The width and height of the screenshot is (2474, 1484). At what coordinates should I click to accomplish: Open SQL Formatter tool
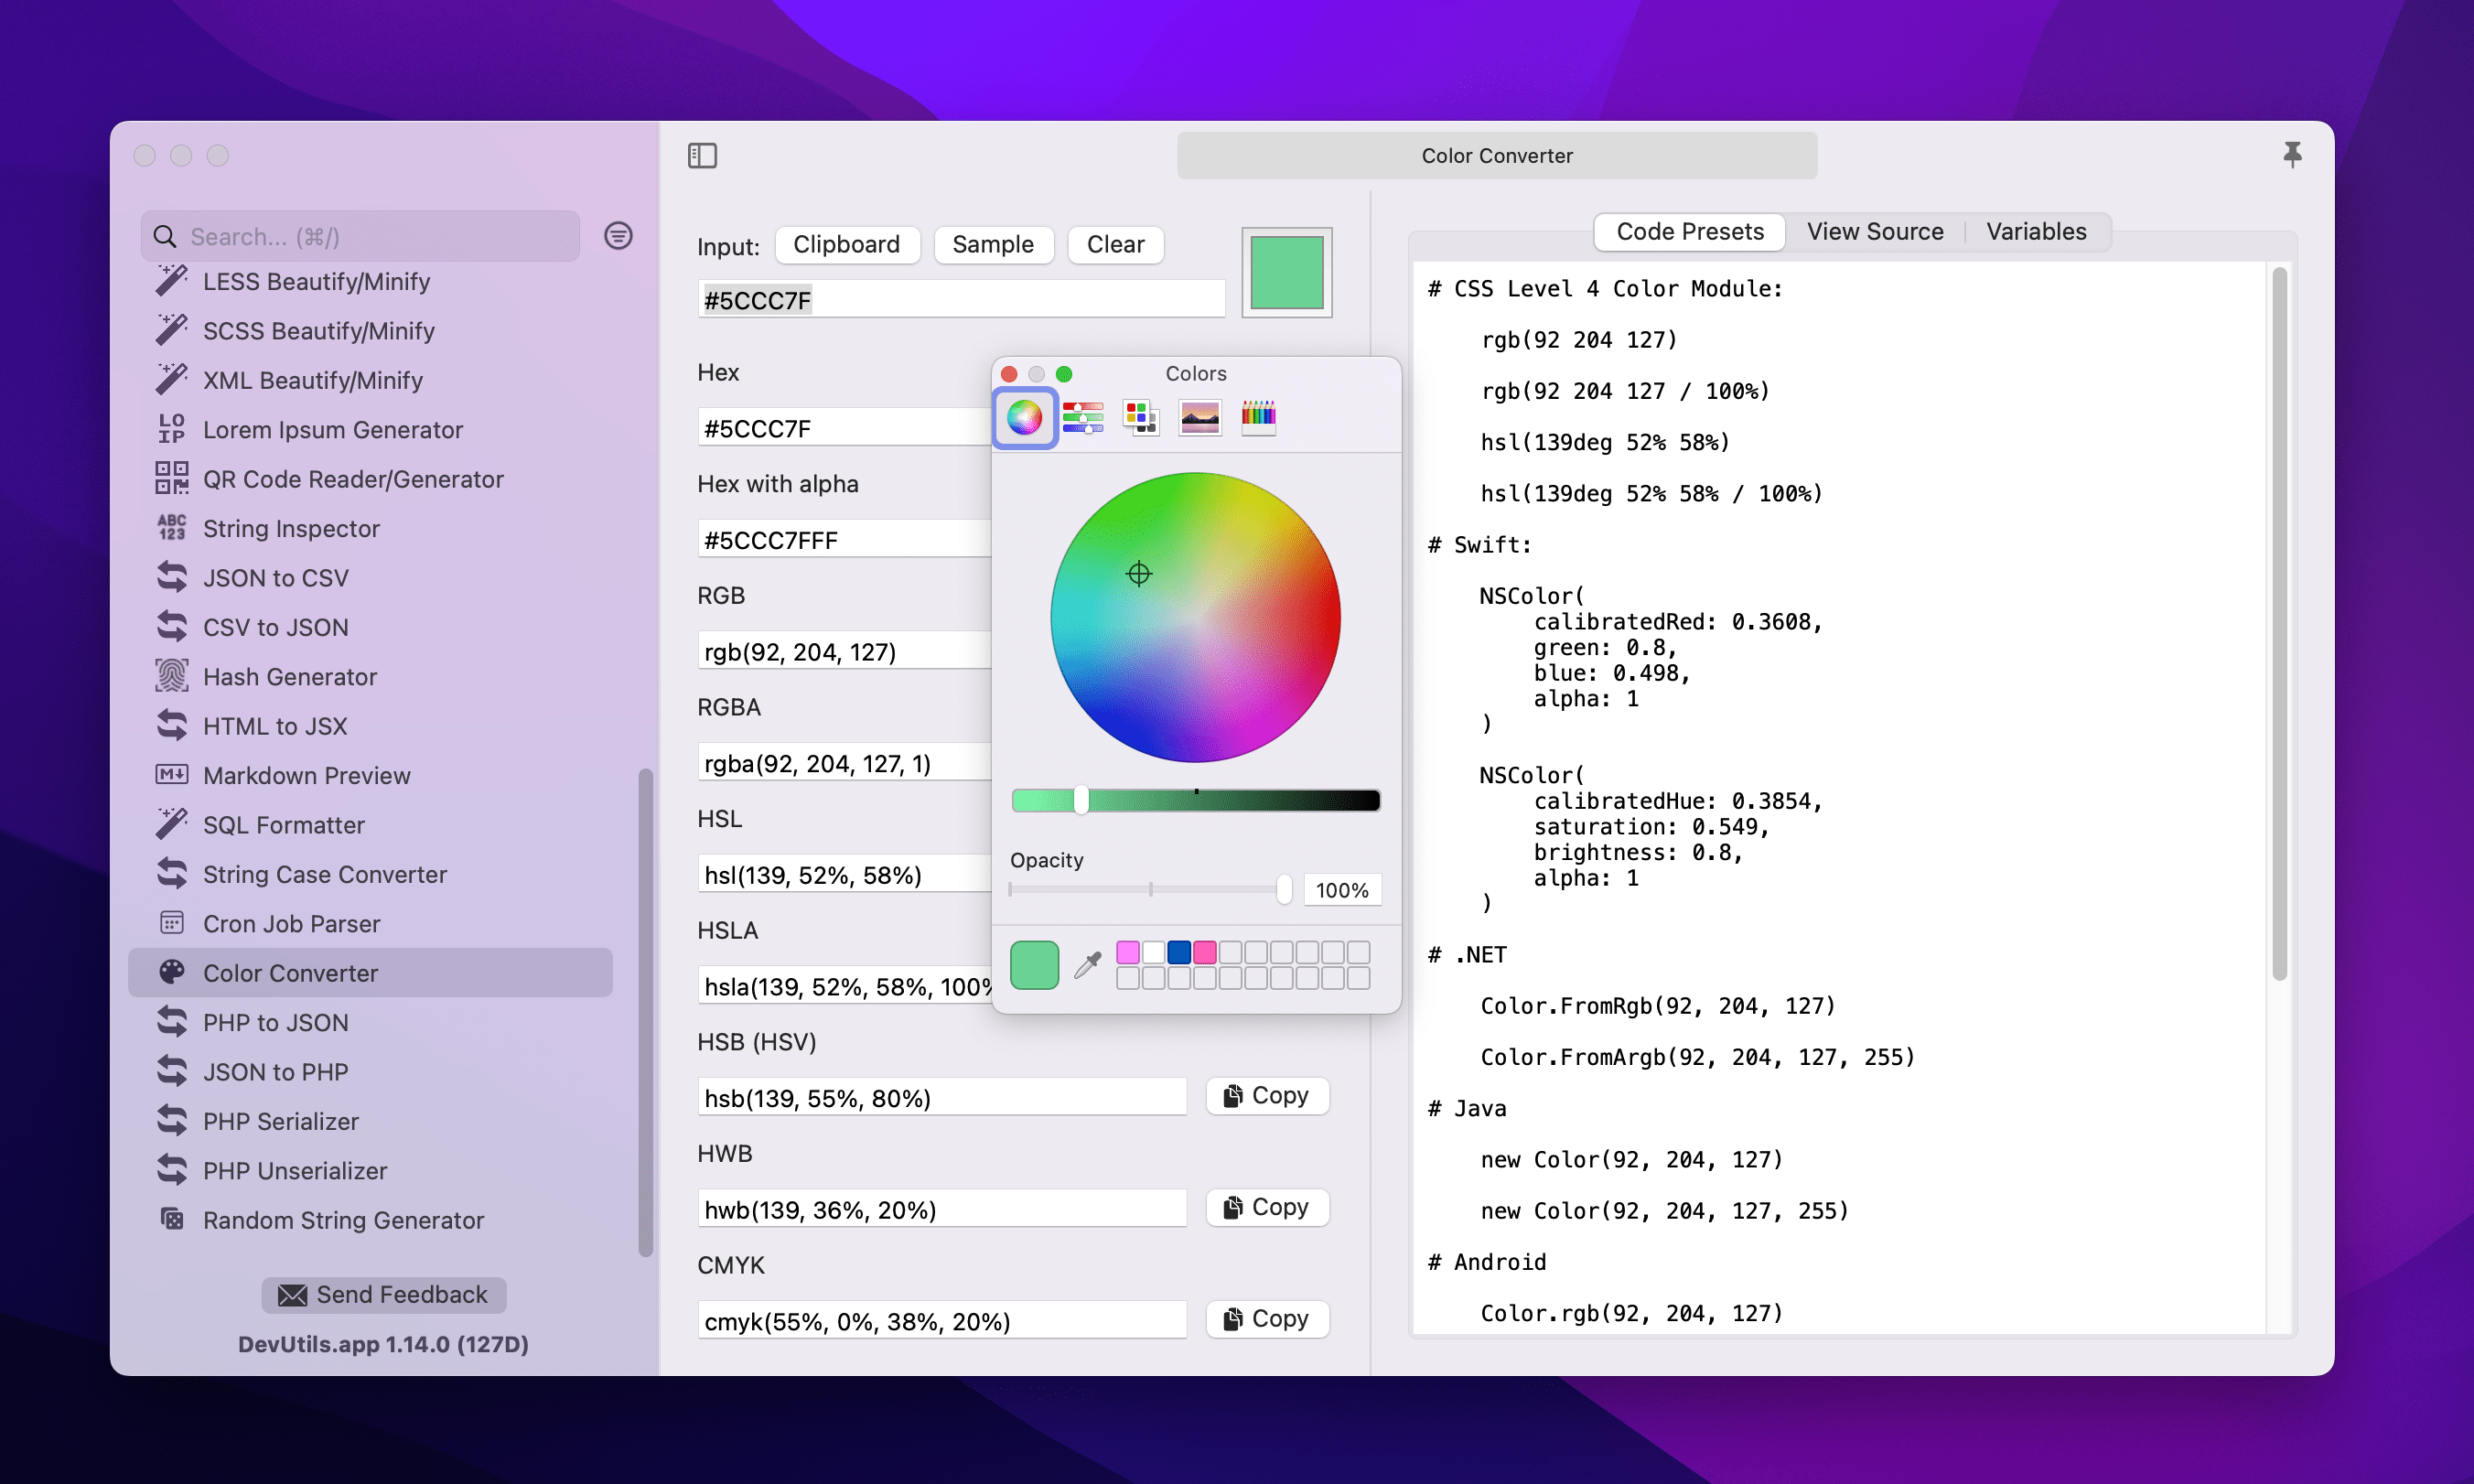pyautogui.click(x=370, y=825)
